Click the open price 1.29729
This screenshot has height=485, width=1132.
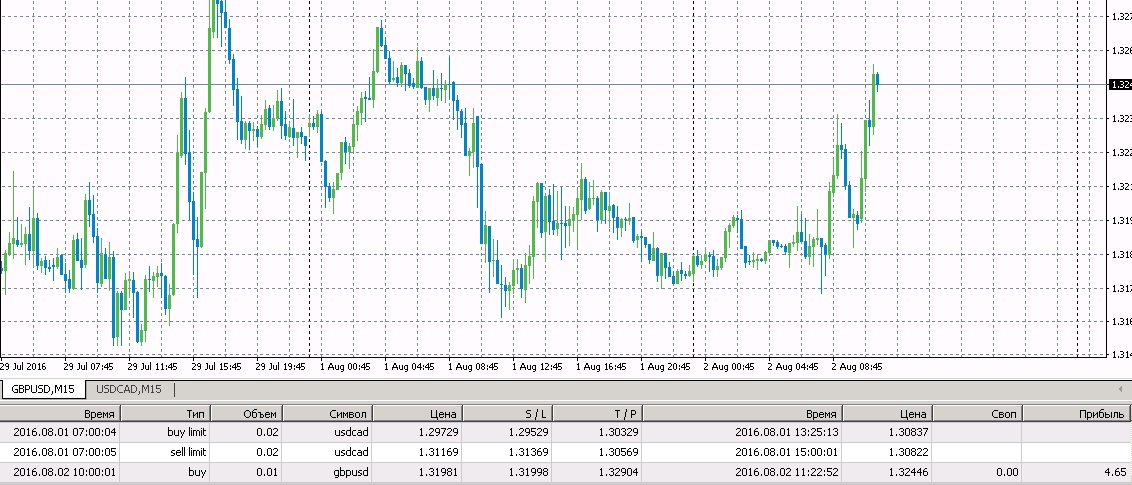click(x=437, y=432)
